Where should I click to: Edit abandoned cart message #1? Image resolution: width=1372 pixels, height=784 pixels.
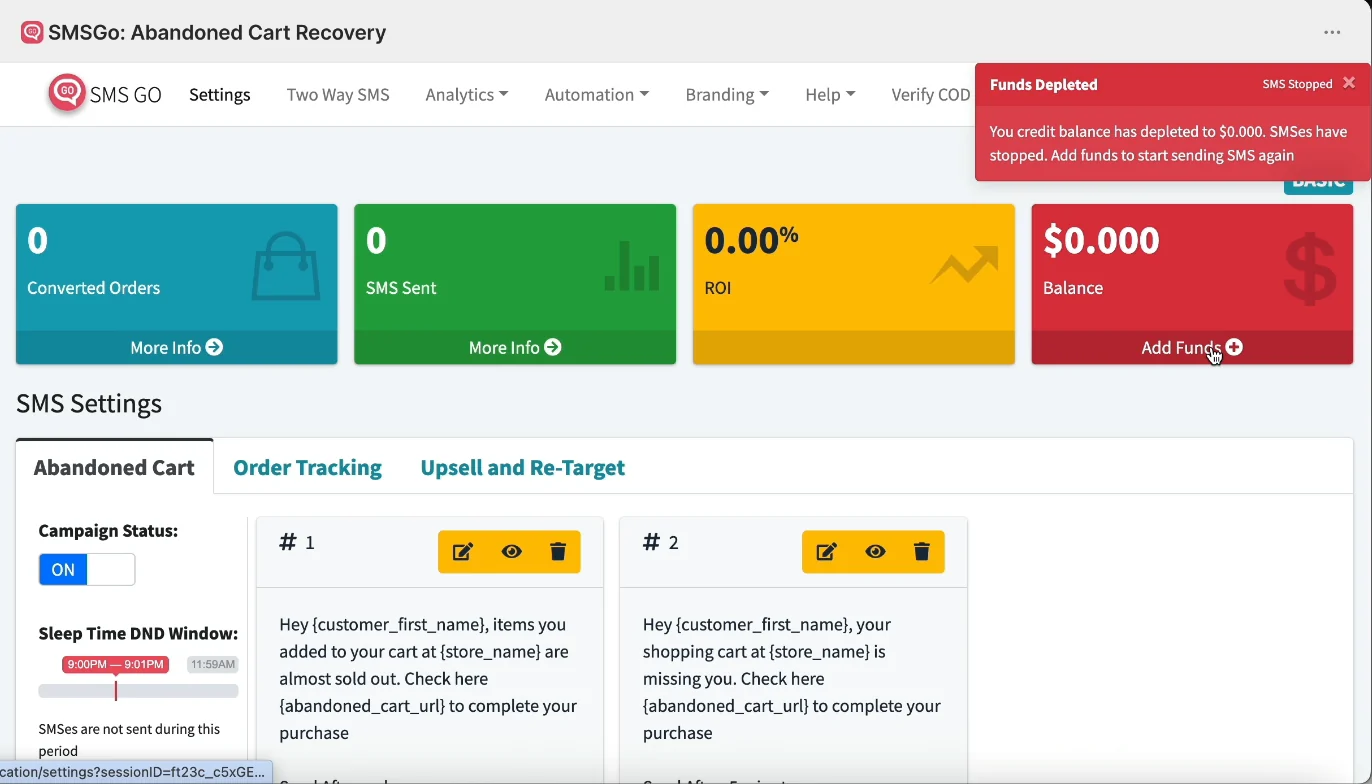(x=463, y=552)
